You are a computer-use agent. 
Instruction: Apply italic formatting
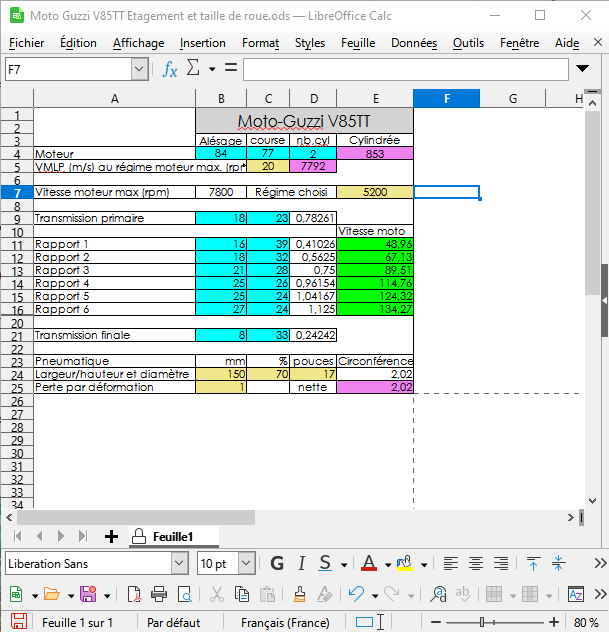(x=301, y=563)
